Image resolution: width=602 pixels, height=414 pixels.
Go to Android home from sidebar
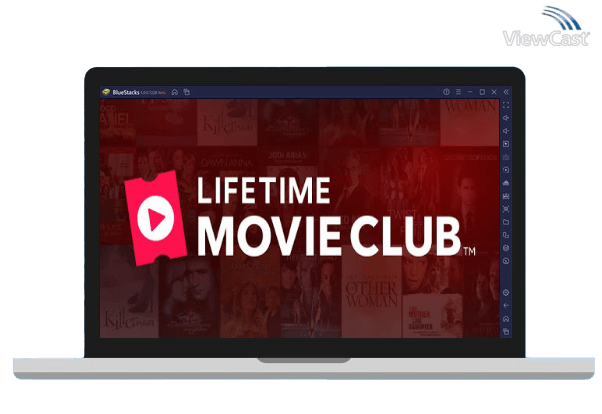pyautogui.click(x=506, y=319)
